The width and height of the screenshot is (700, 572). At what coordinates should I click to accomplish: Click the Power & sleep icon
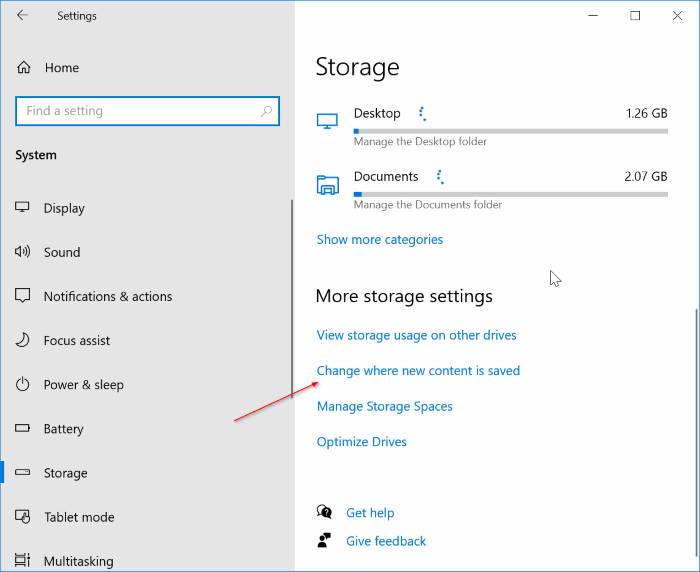[x=22, y=384]
